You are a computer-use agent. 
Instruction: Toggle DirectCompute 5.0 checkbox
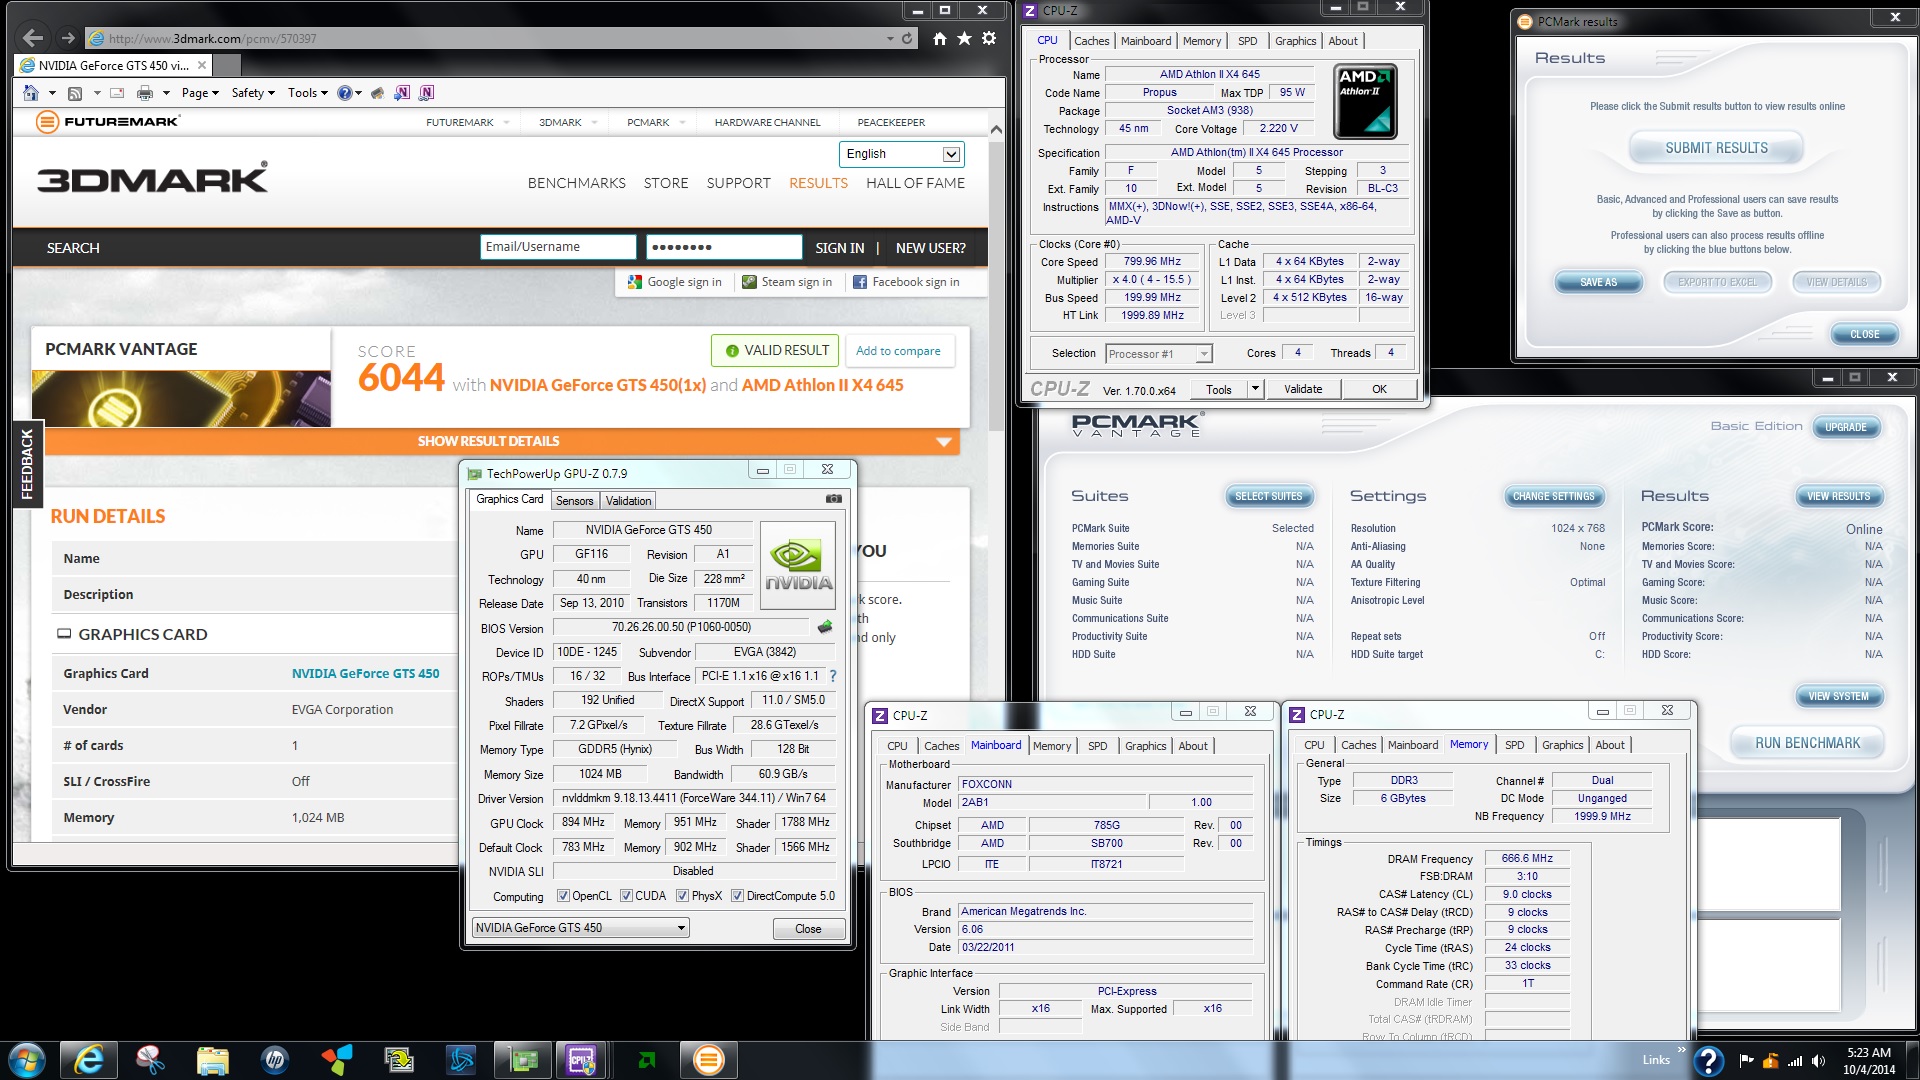click(737, 896)
